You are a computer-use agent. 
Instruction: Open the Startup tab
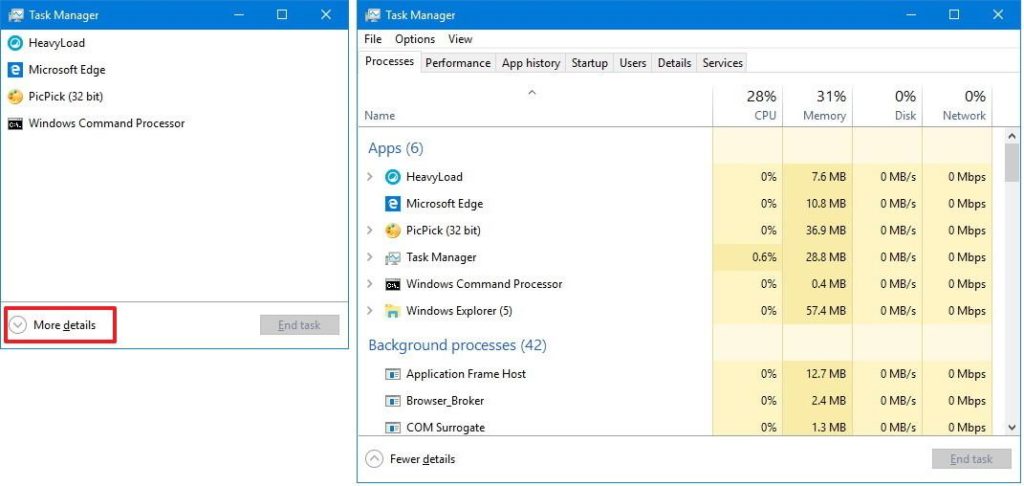[x=589, y=63]
